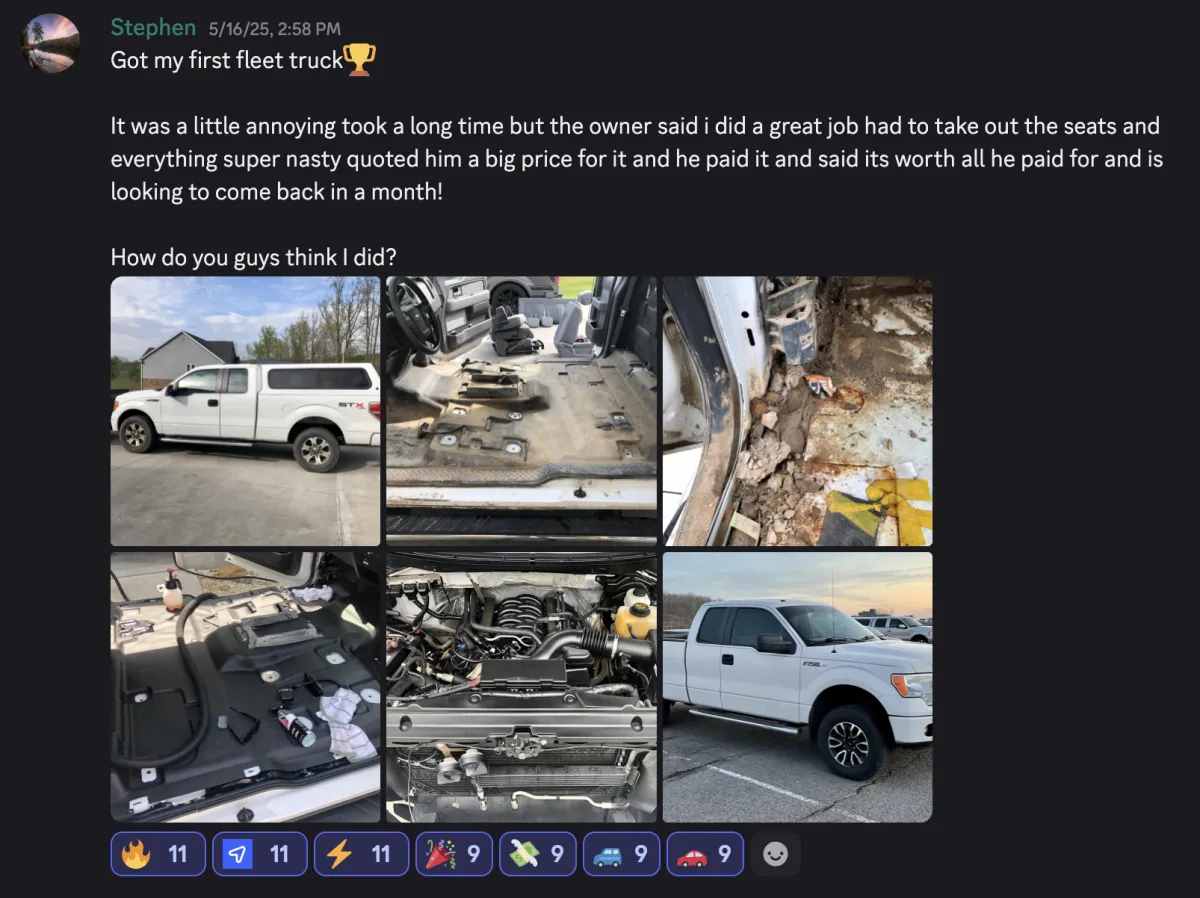
Task: Toggle the red car reaction
Action: (705, 854)
